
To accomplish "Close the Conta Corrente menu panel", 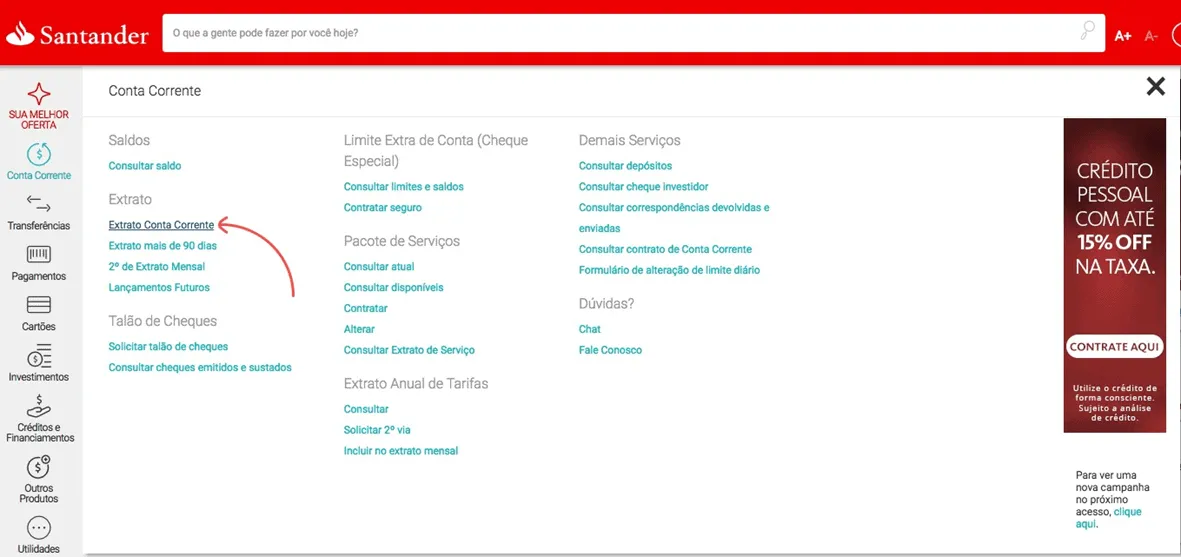I will (x=1155, y=87).
